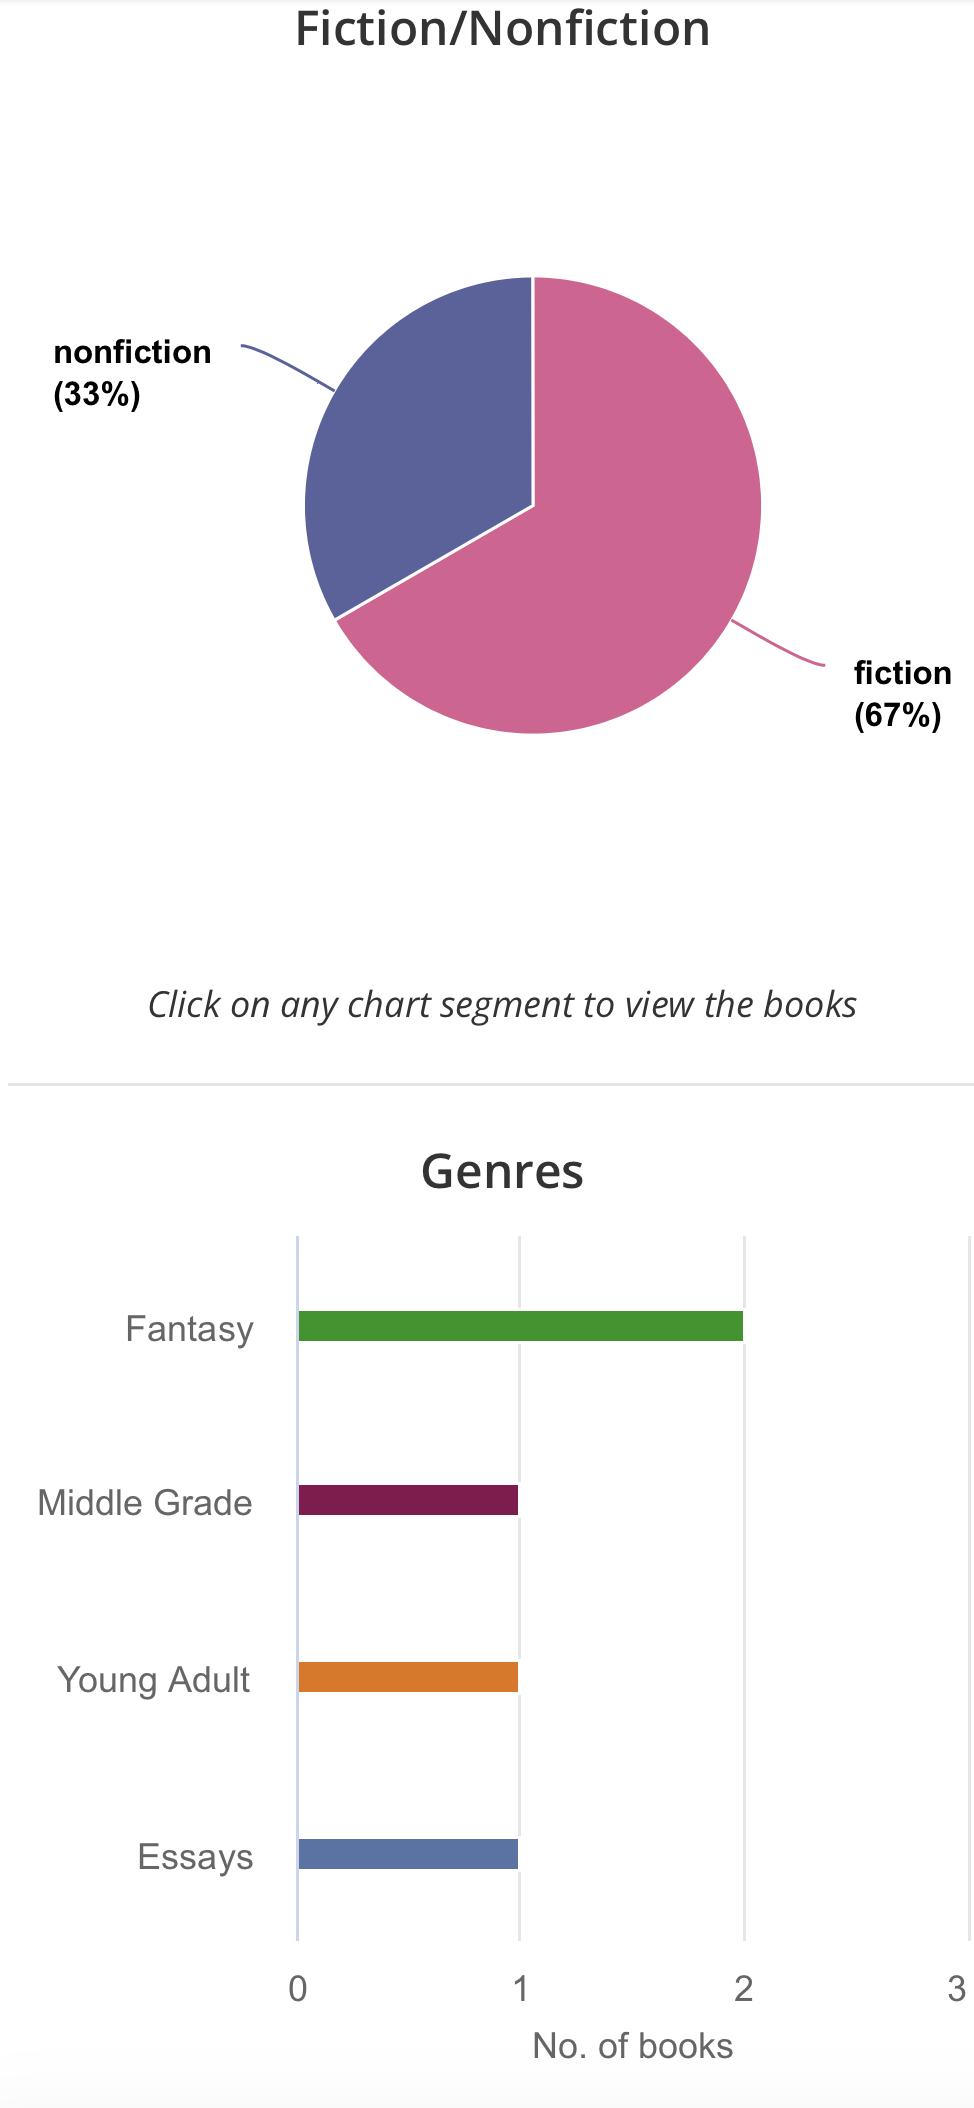Click the 3 tick on the books axis
Screen dimensions: 974x2108
[x=956, y=1989]
